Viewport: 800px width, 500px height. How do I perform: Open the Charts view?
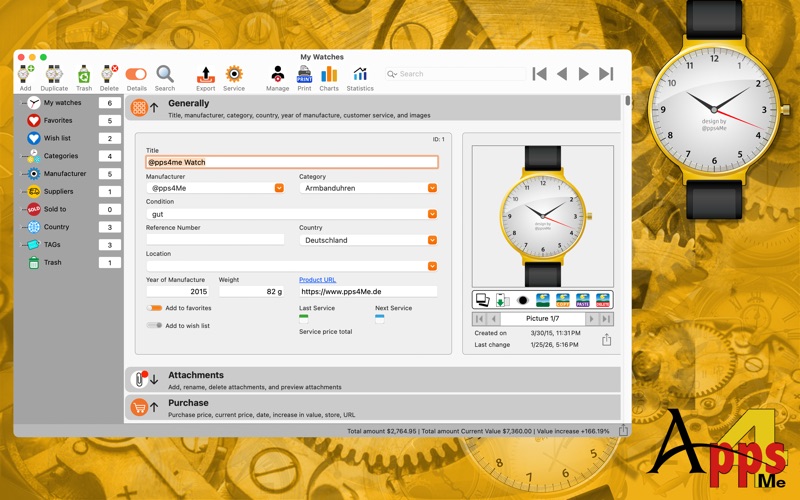(329, 74)
